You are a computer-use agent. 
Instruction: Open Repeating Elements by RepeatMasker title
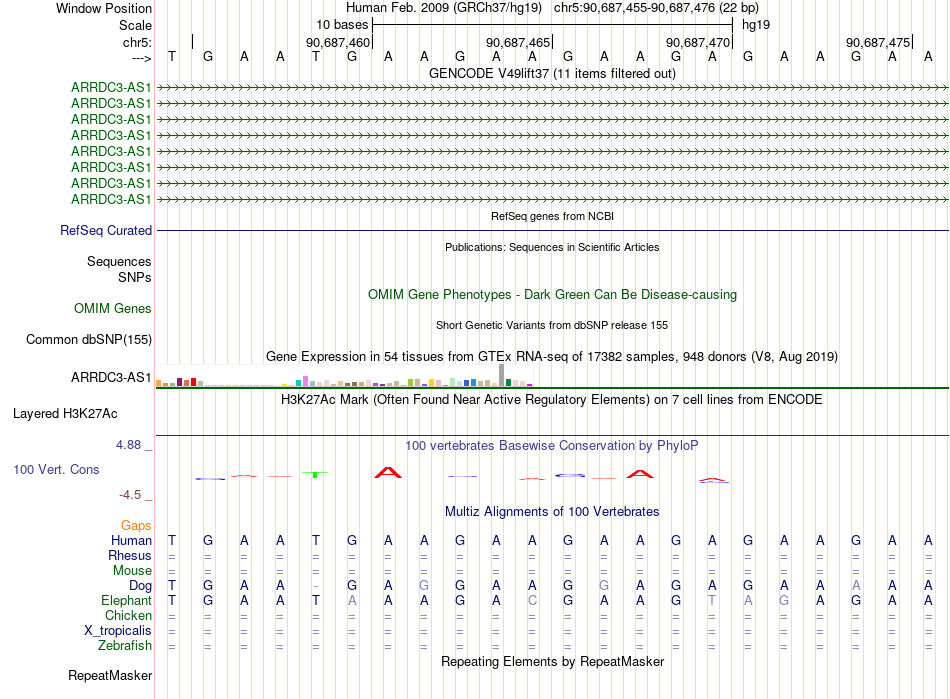tap(552, 661)
